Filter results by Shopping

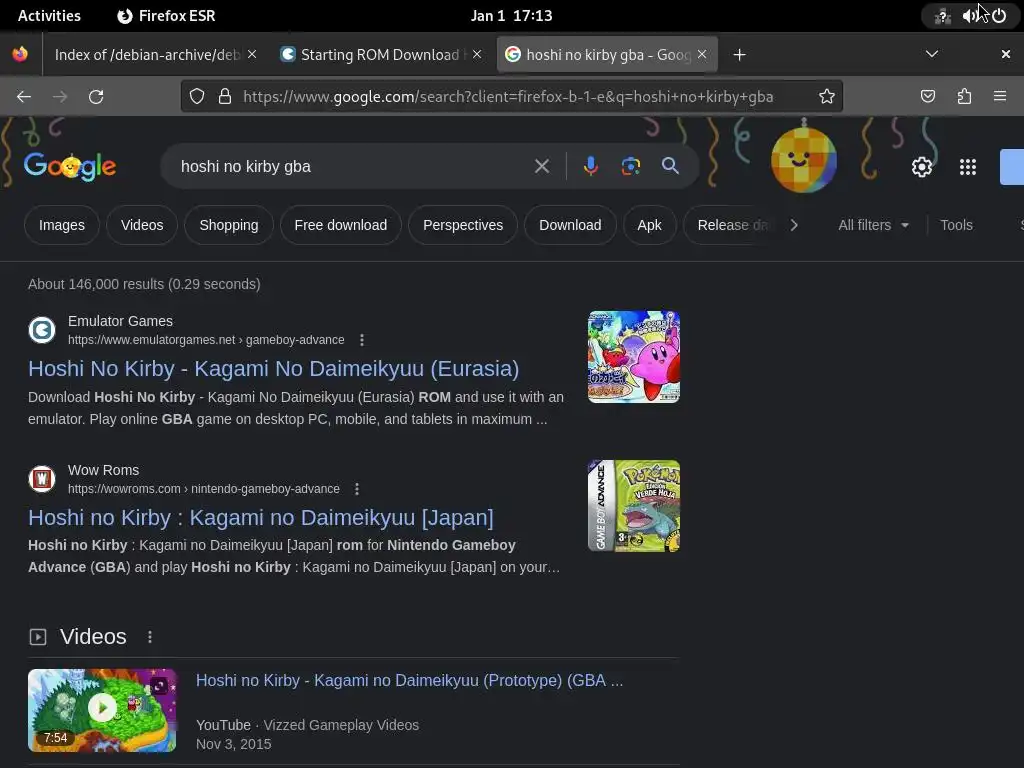click(229, 225)
